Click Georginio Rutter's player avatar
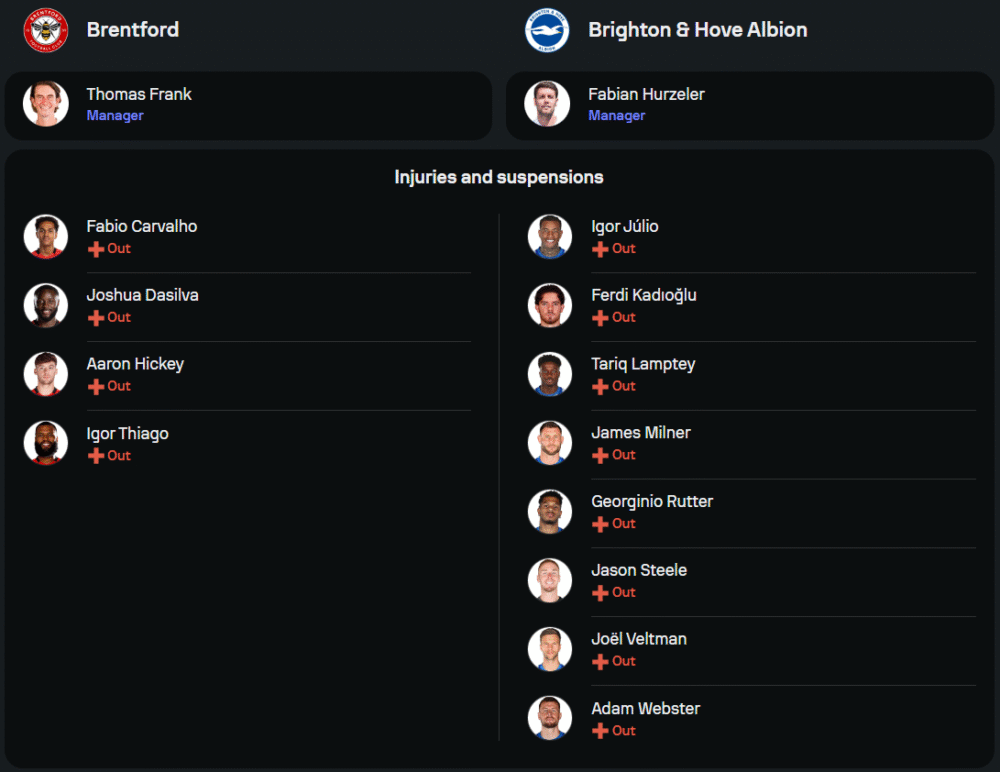1000x772 pixels. tap(550, 511)
